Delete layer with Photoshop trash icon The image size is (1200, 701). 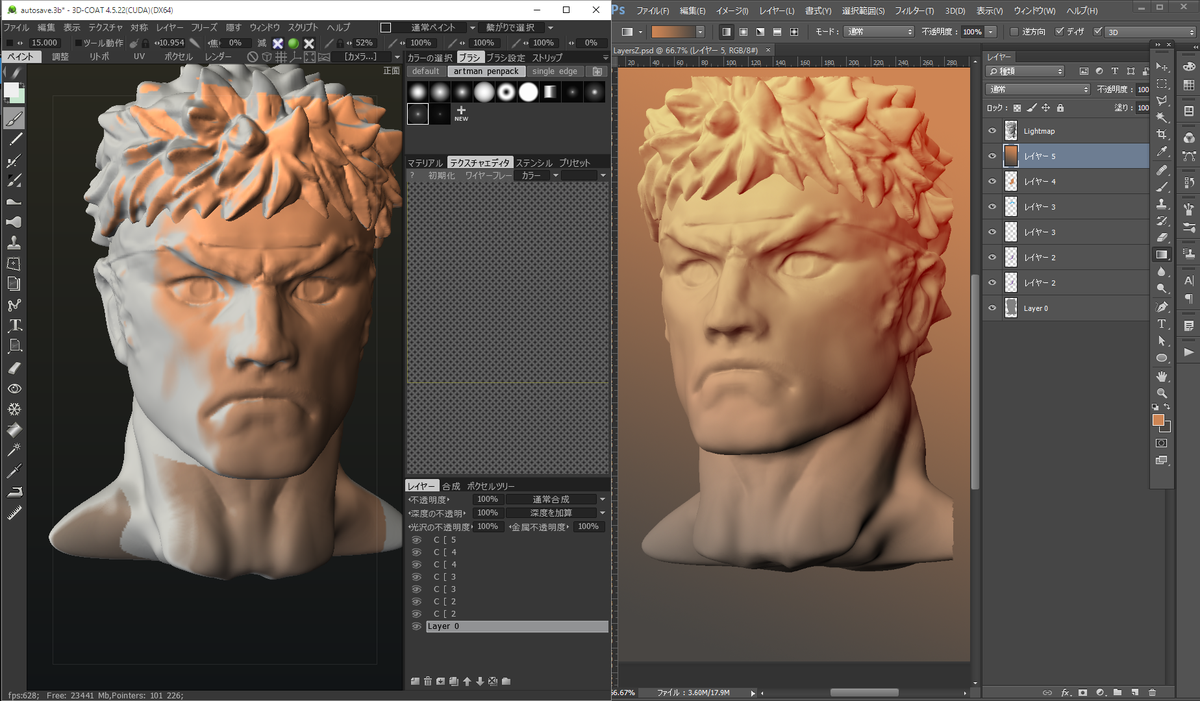(1152, 691)
